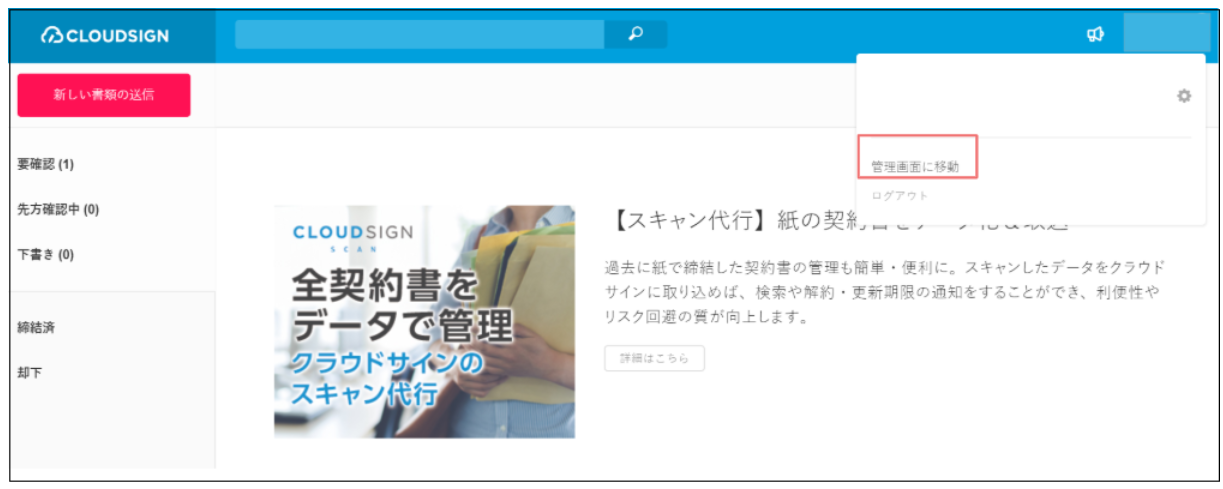Click ログアウト in account menu
Viewport: 1223px width, 489px height.
tap(900, 196)
